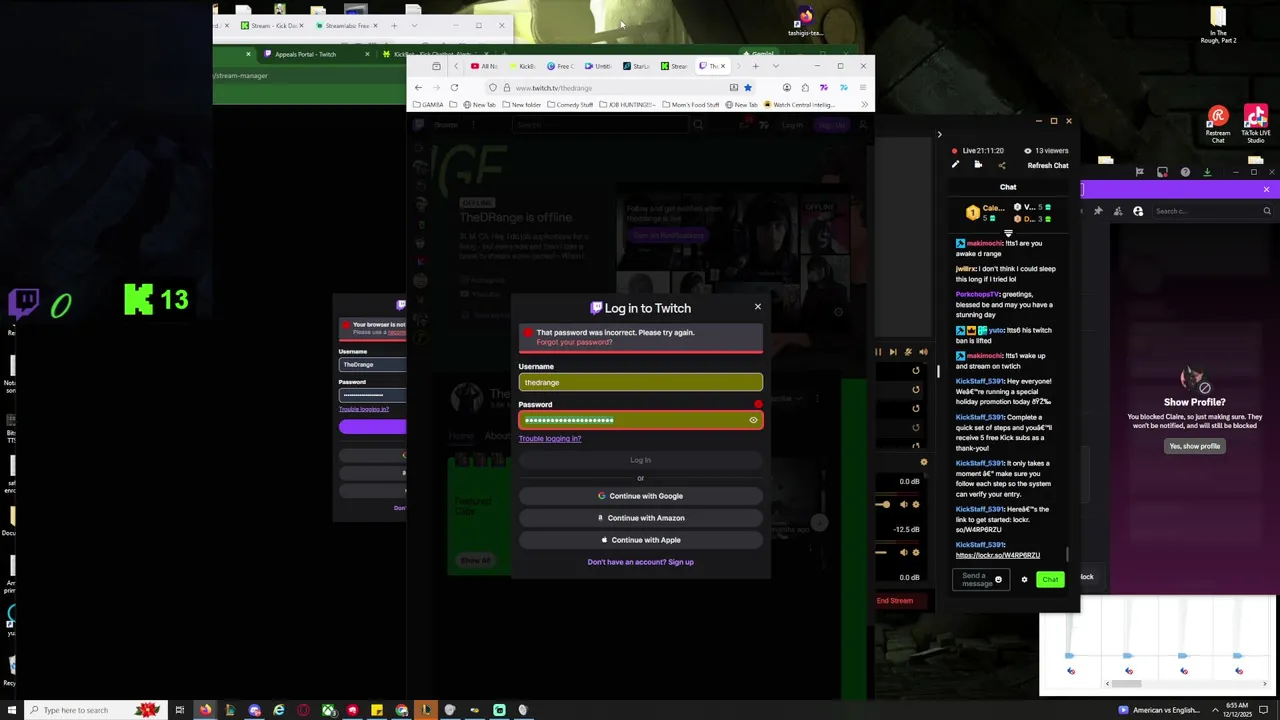Click into the masked Password field

point(640,420)
